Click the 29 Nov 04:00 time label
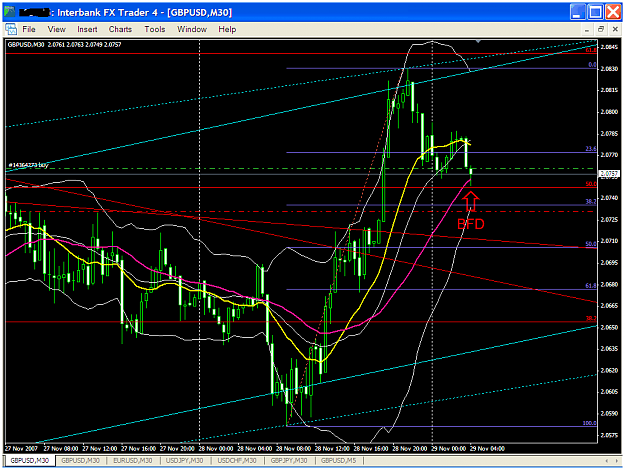 487,448
